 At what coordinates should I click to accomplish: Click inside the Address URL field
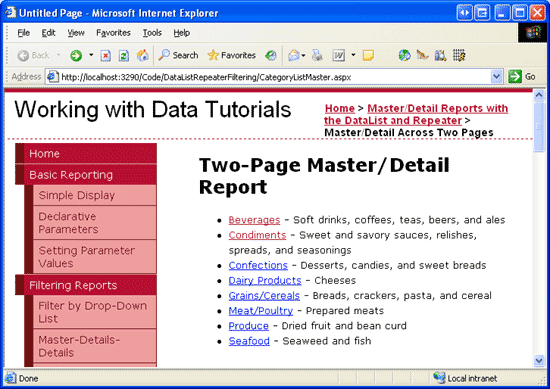click(x=274, y=77)
